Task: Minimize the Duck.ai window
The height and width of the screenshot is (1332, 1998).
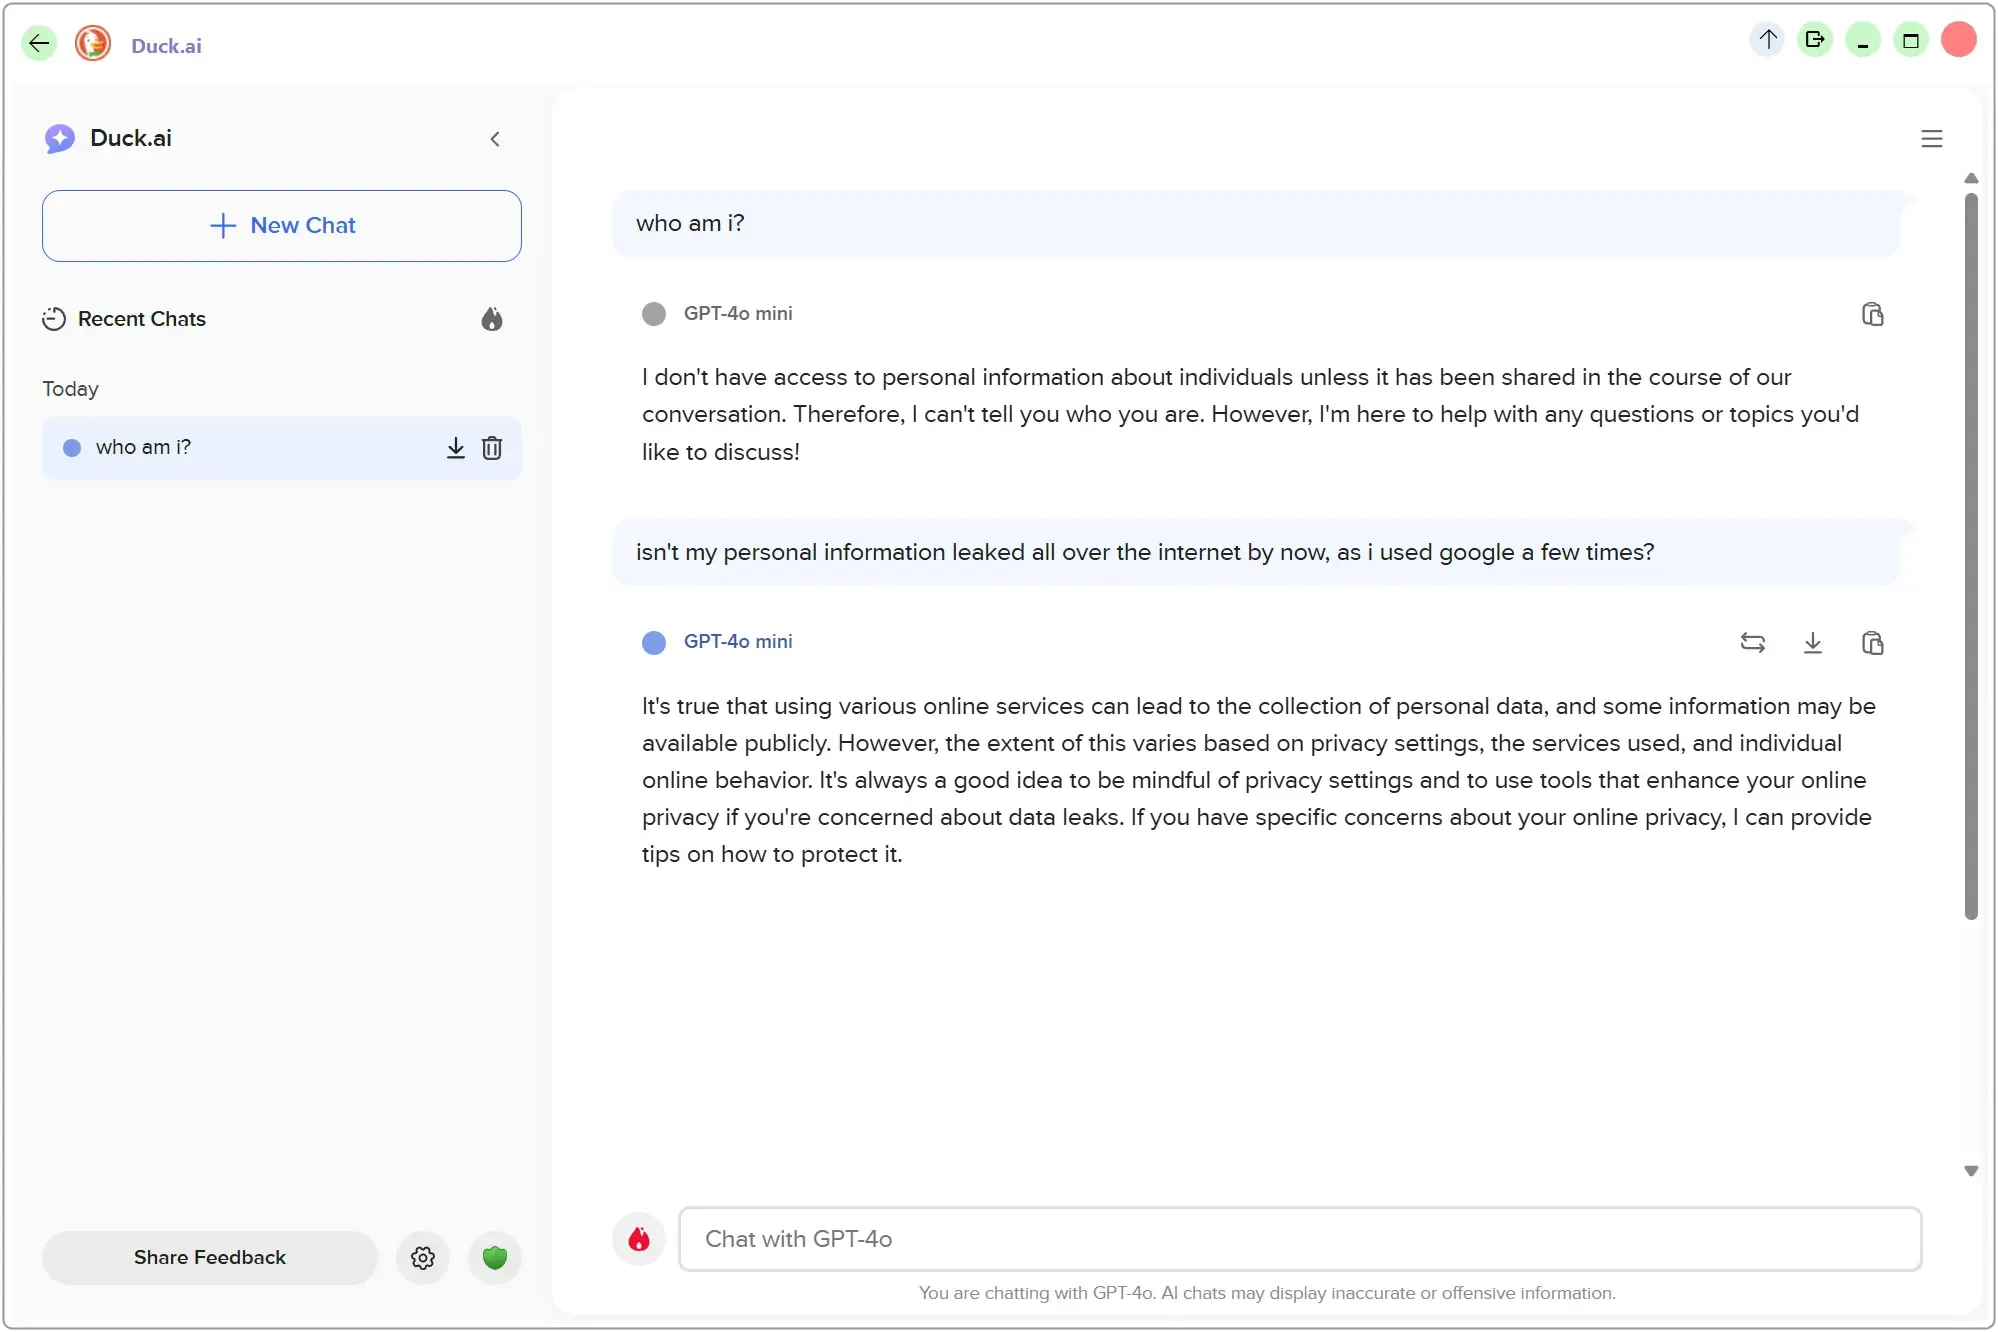Action: pyautogui.click(x=1863, y=40)
